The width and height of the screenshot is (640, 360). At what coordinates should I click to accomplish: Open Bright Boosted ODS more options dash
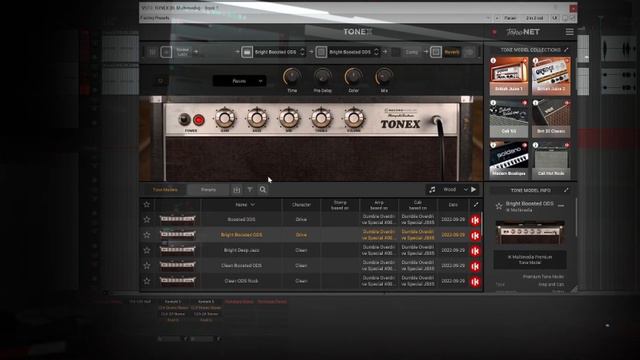(x=561, y=206)
